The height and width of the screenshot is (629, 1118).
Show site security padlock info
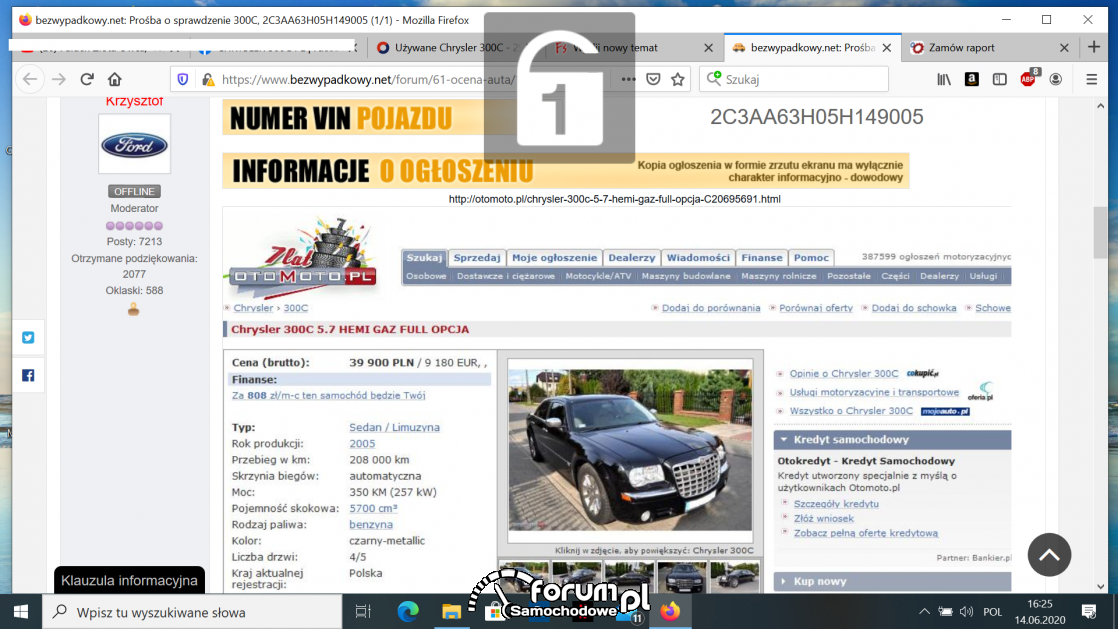[x=208, y=79]
